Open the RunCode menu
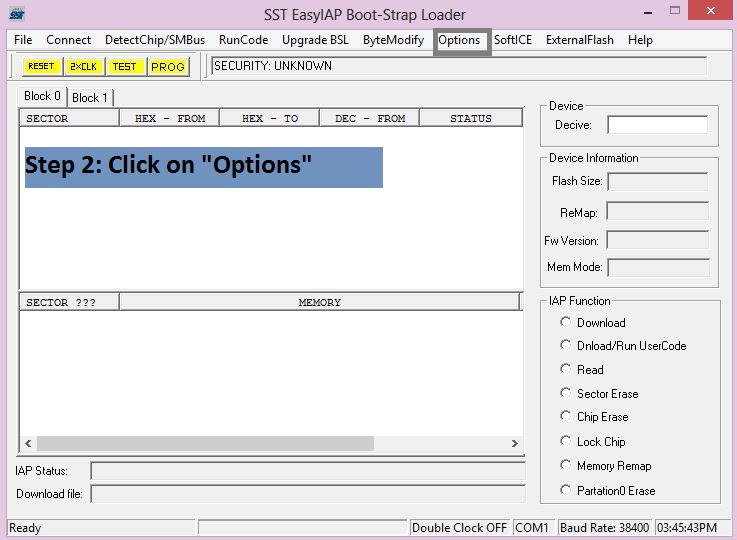This screenshot has height=540, width=737. 243,40
